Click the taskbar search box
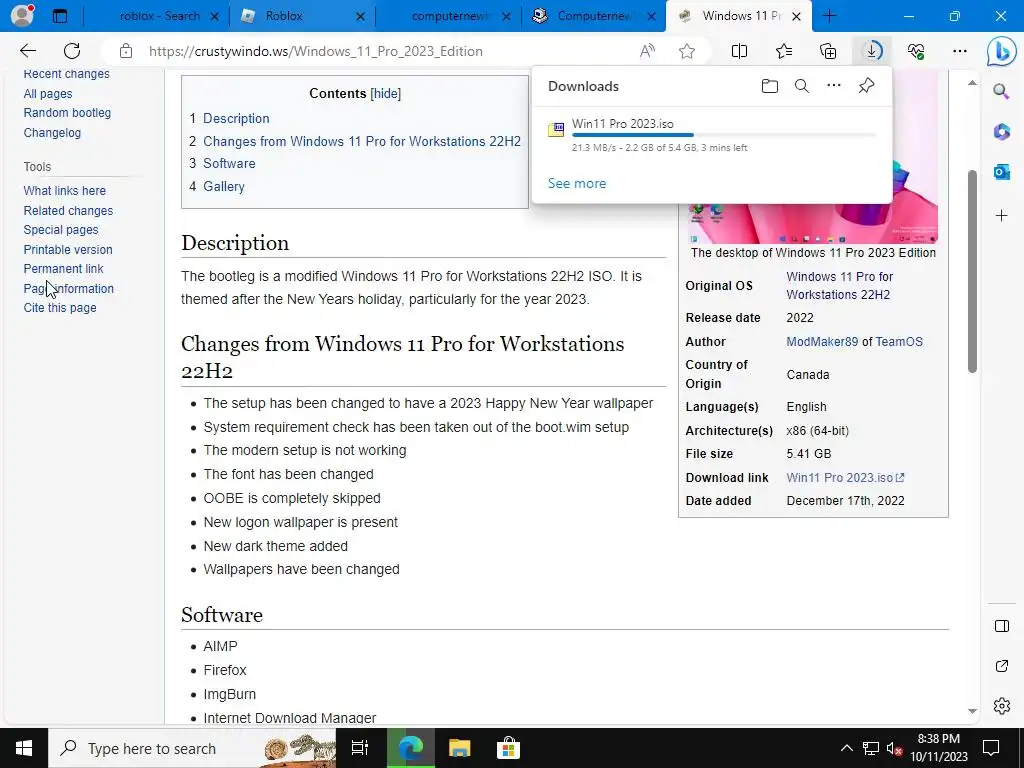 tap(192, 748)
